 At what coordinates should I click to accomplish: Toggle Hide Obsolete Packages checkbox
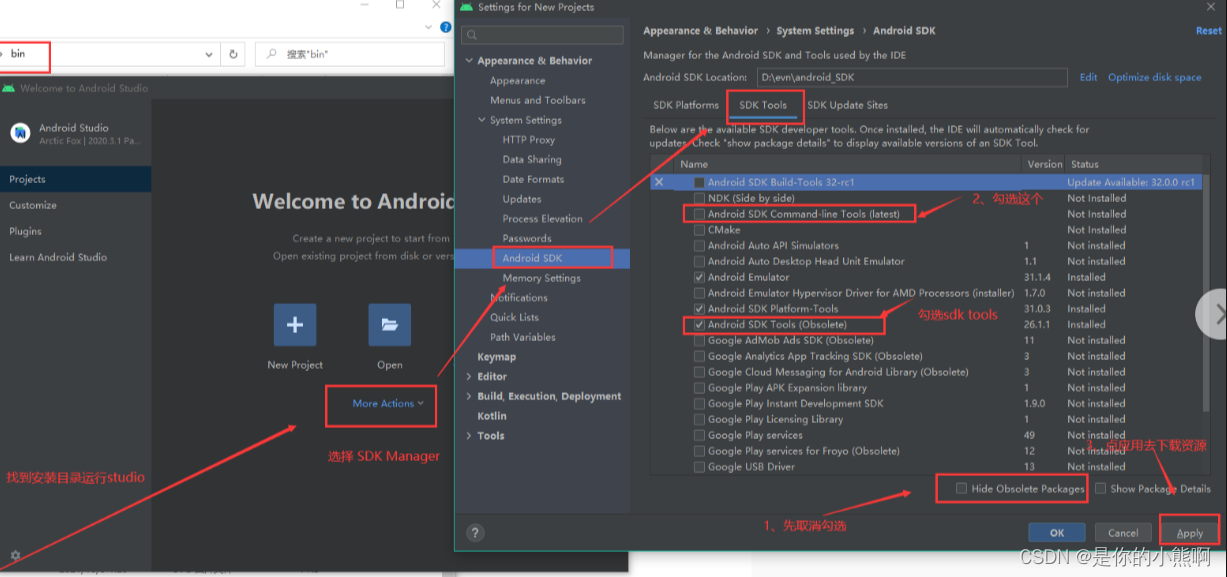click(x=961, y=489)
